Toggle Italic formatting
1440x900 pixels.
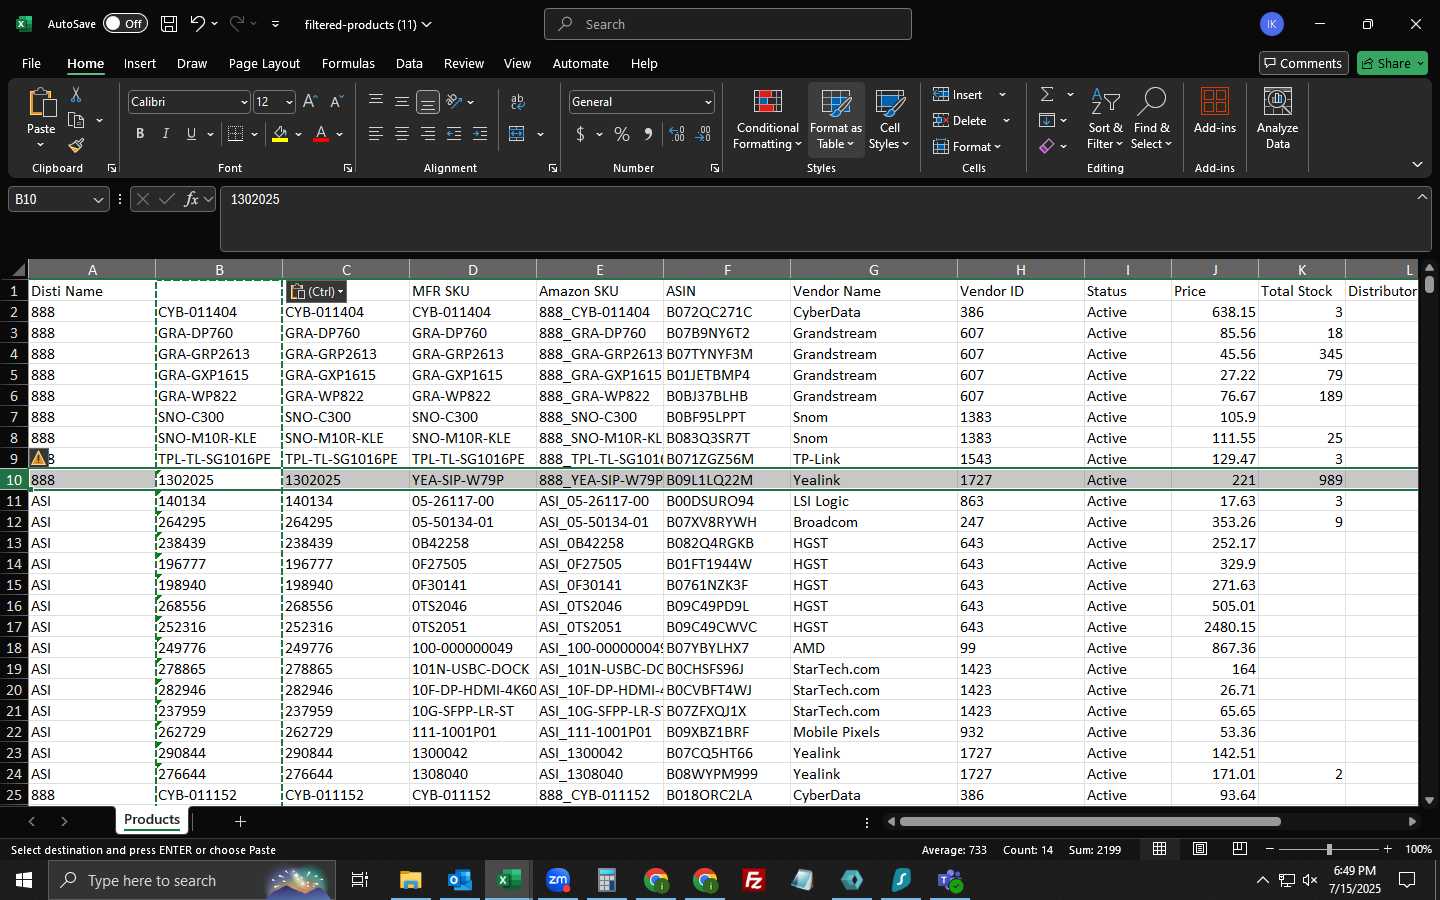click(x=165, y=134)
